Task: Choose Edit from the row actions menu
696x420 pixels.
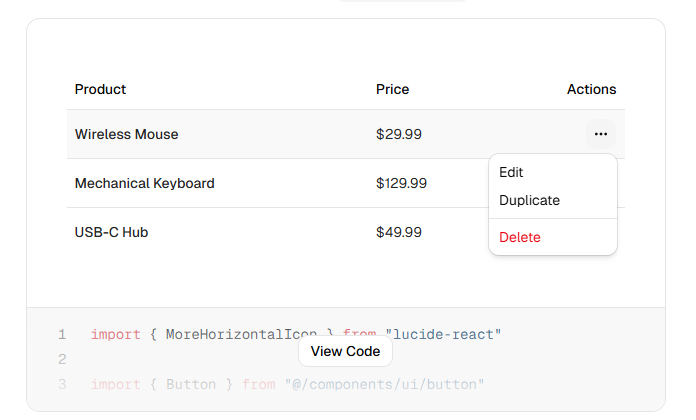Action: (511, 173)
